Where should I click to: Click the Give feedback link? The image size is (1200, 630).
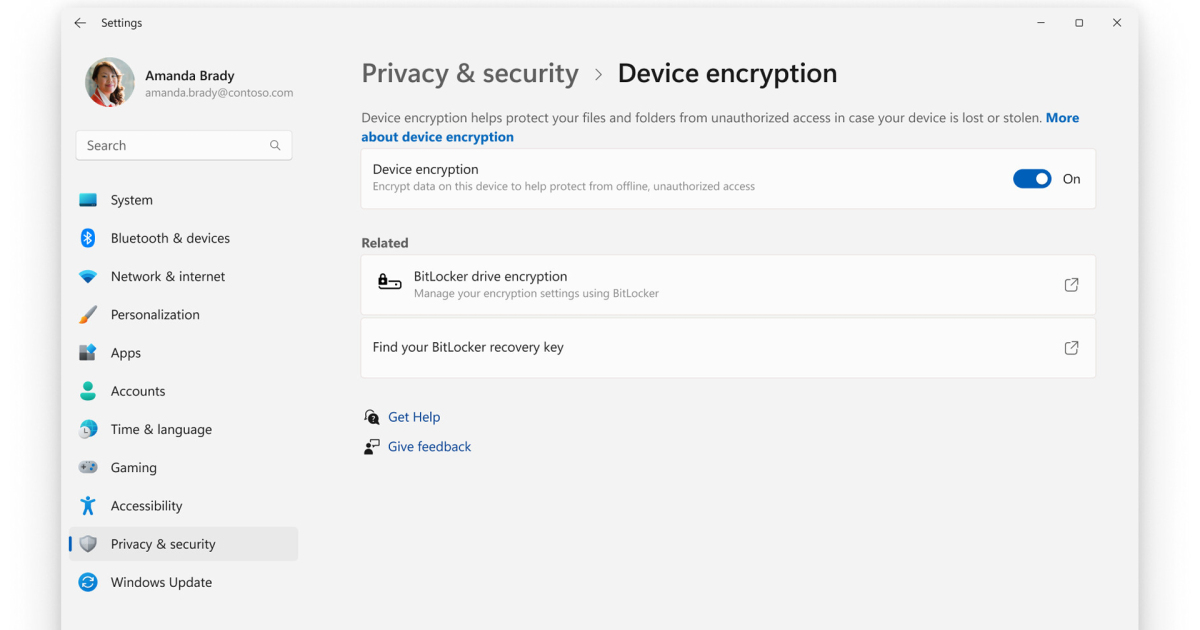429,447
